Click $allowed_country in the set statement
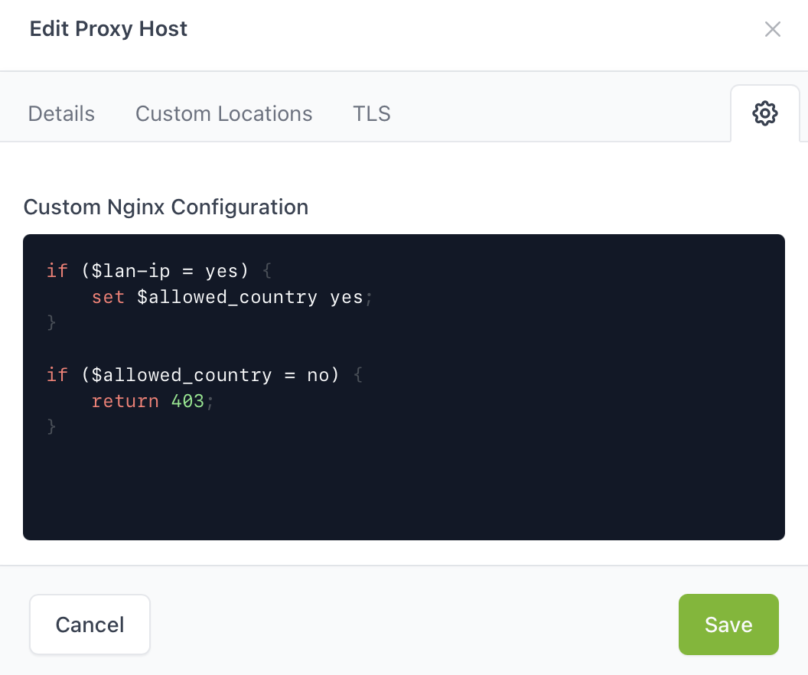Image resolution: width=808 pixels, height=675 pixels. 227,297
